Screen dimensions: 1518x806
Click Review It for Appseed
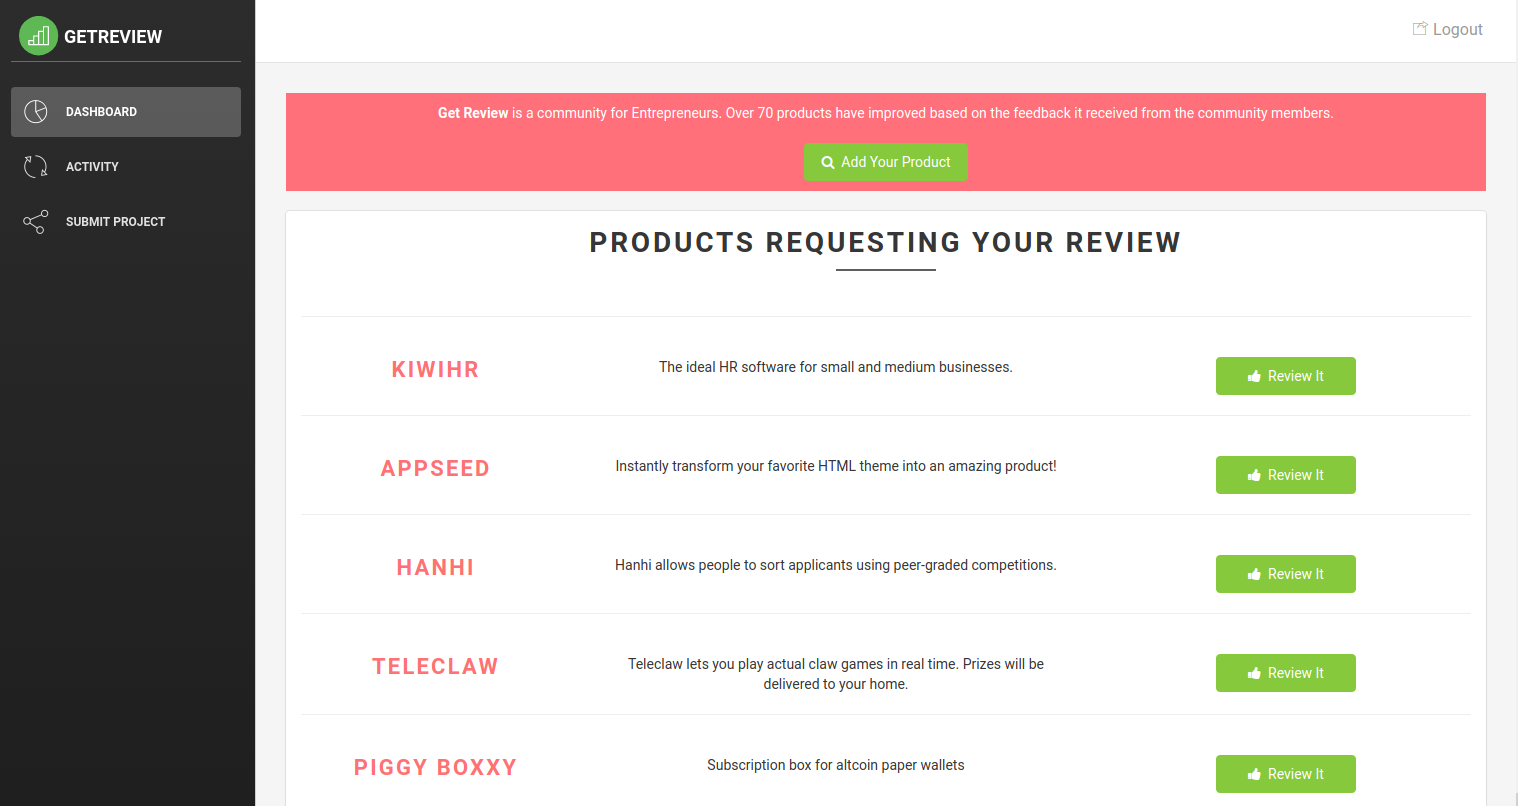coord(1286,475)
